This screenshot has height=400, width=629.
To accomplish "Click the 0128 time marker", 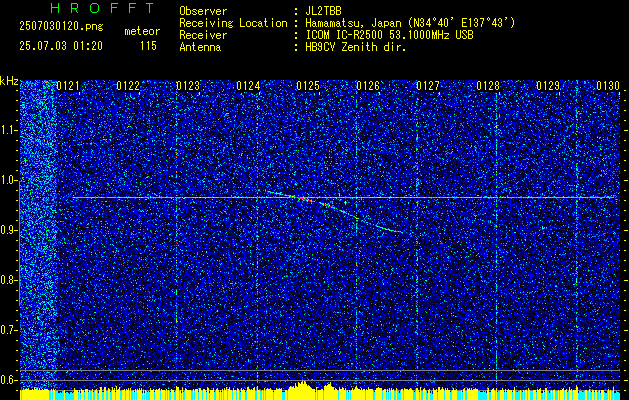I will pyautogui.click(x=488, y=86).
